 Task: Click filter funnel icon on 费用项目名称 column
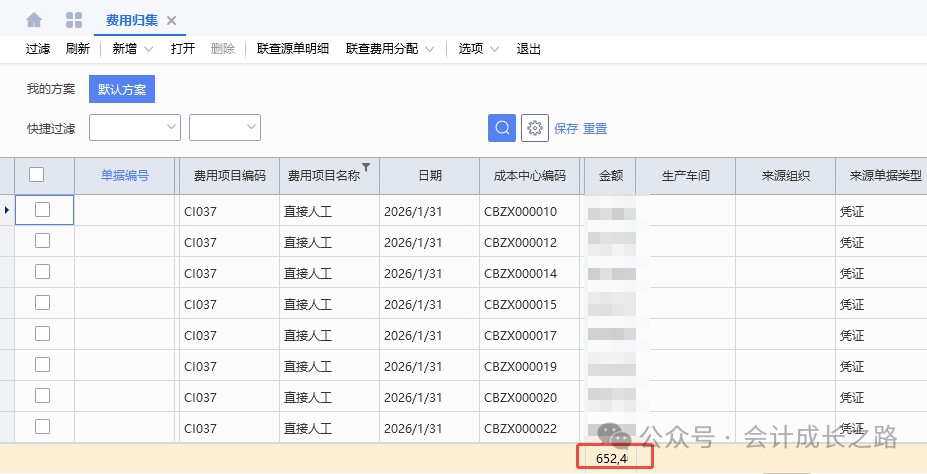pyautogui.click(x=366, y=168)
